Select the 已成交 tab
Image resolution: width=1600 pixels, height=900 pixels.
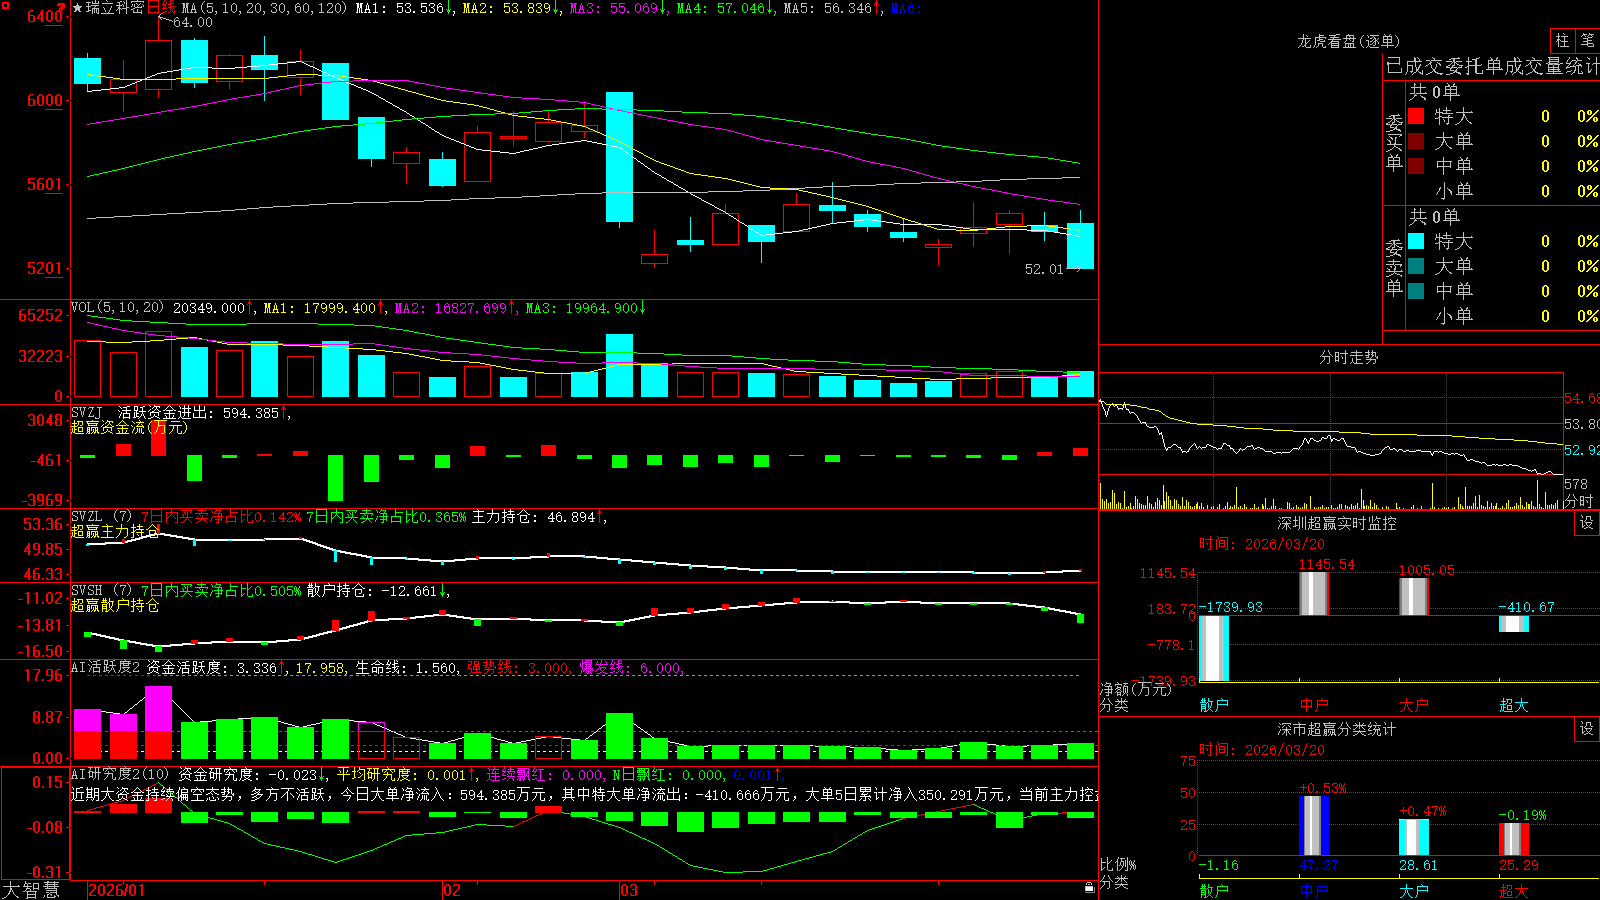coord(1415,67)
